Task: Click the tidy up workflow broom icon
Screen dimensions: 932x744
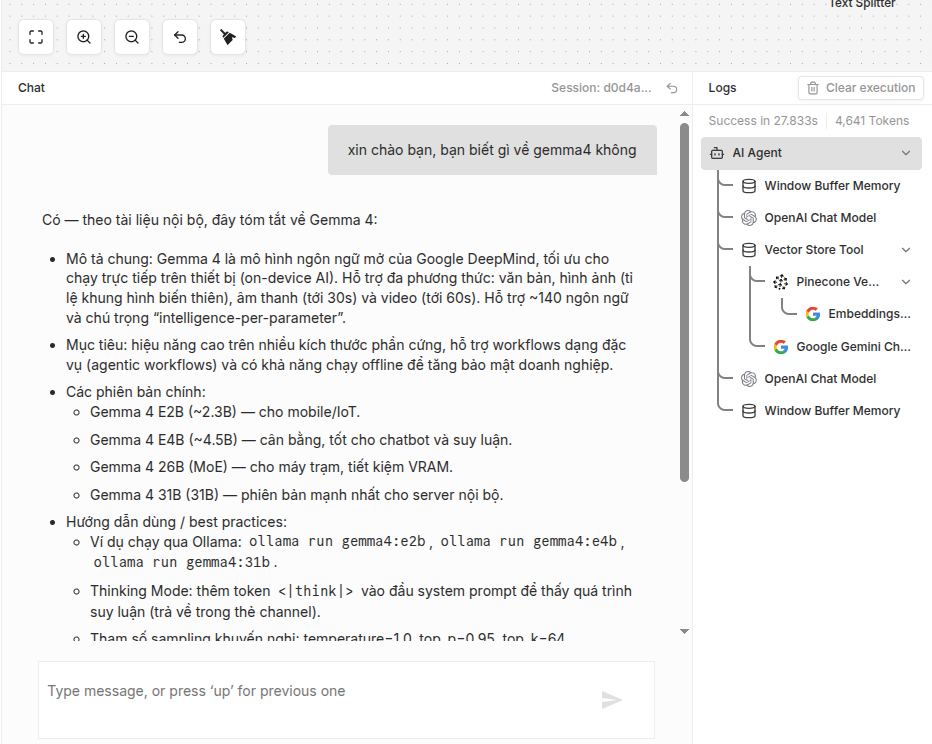Action: coord(228,37)
